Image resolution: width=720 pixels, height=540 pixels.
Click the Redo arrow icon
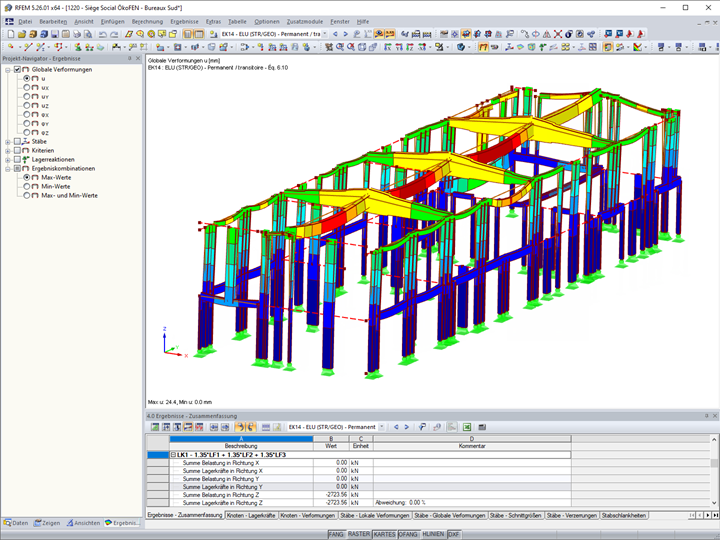pyautogui.click(x=114, y=34)
